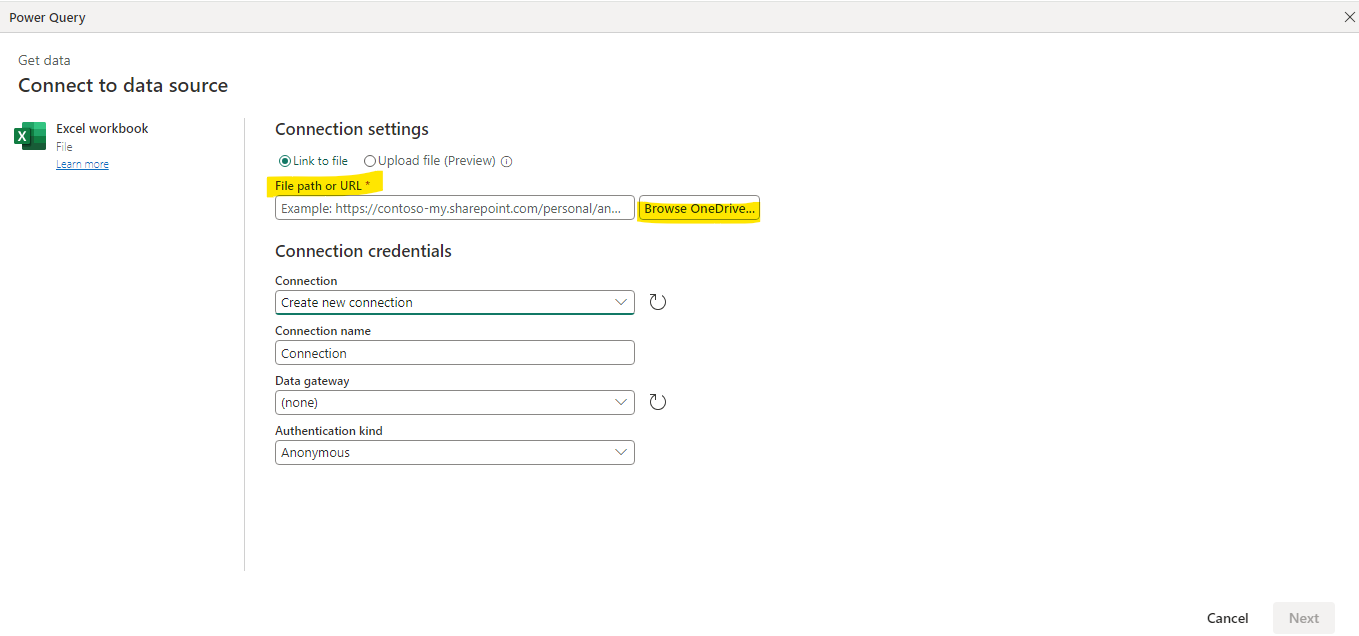Image resolution: width=1359 pixels, height=636 pixels.
Task: Click the chevron on the Connection combo box
Action: click(621, 301)
